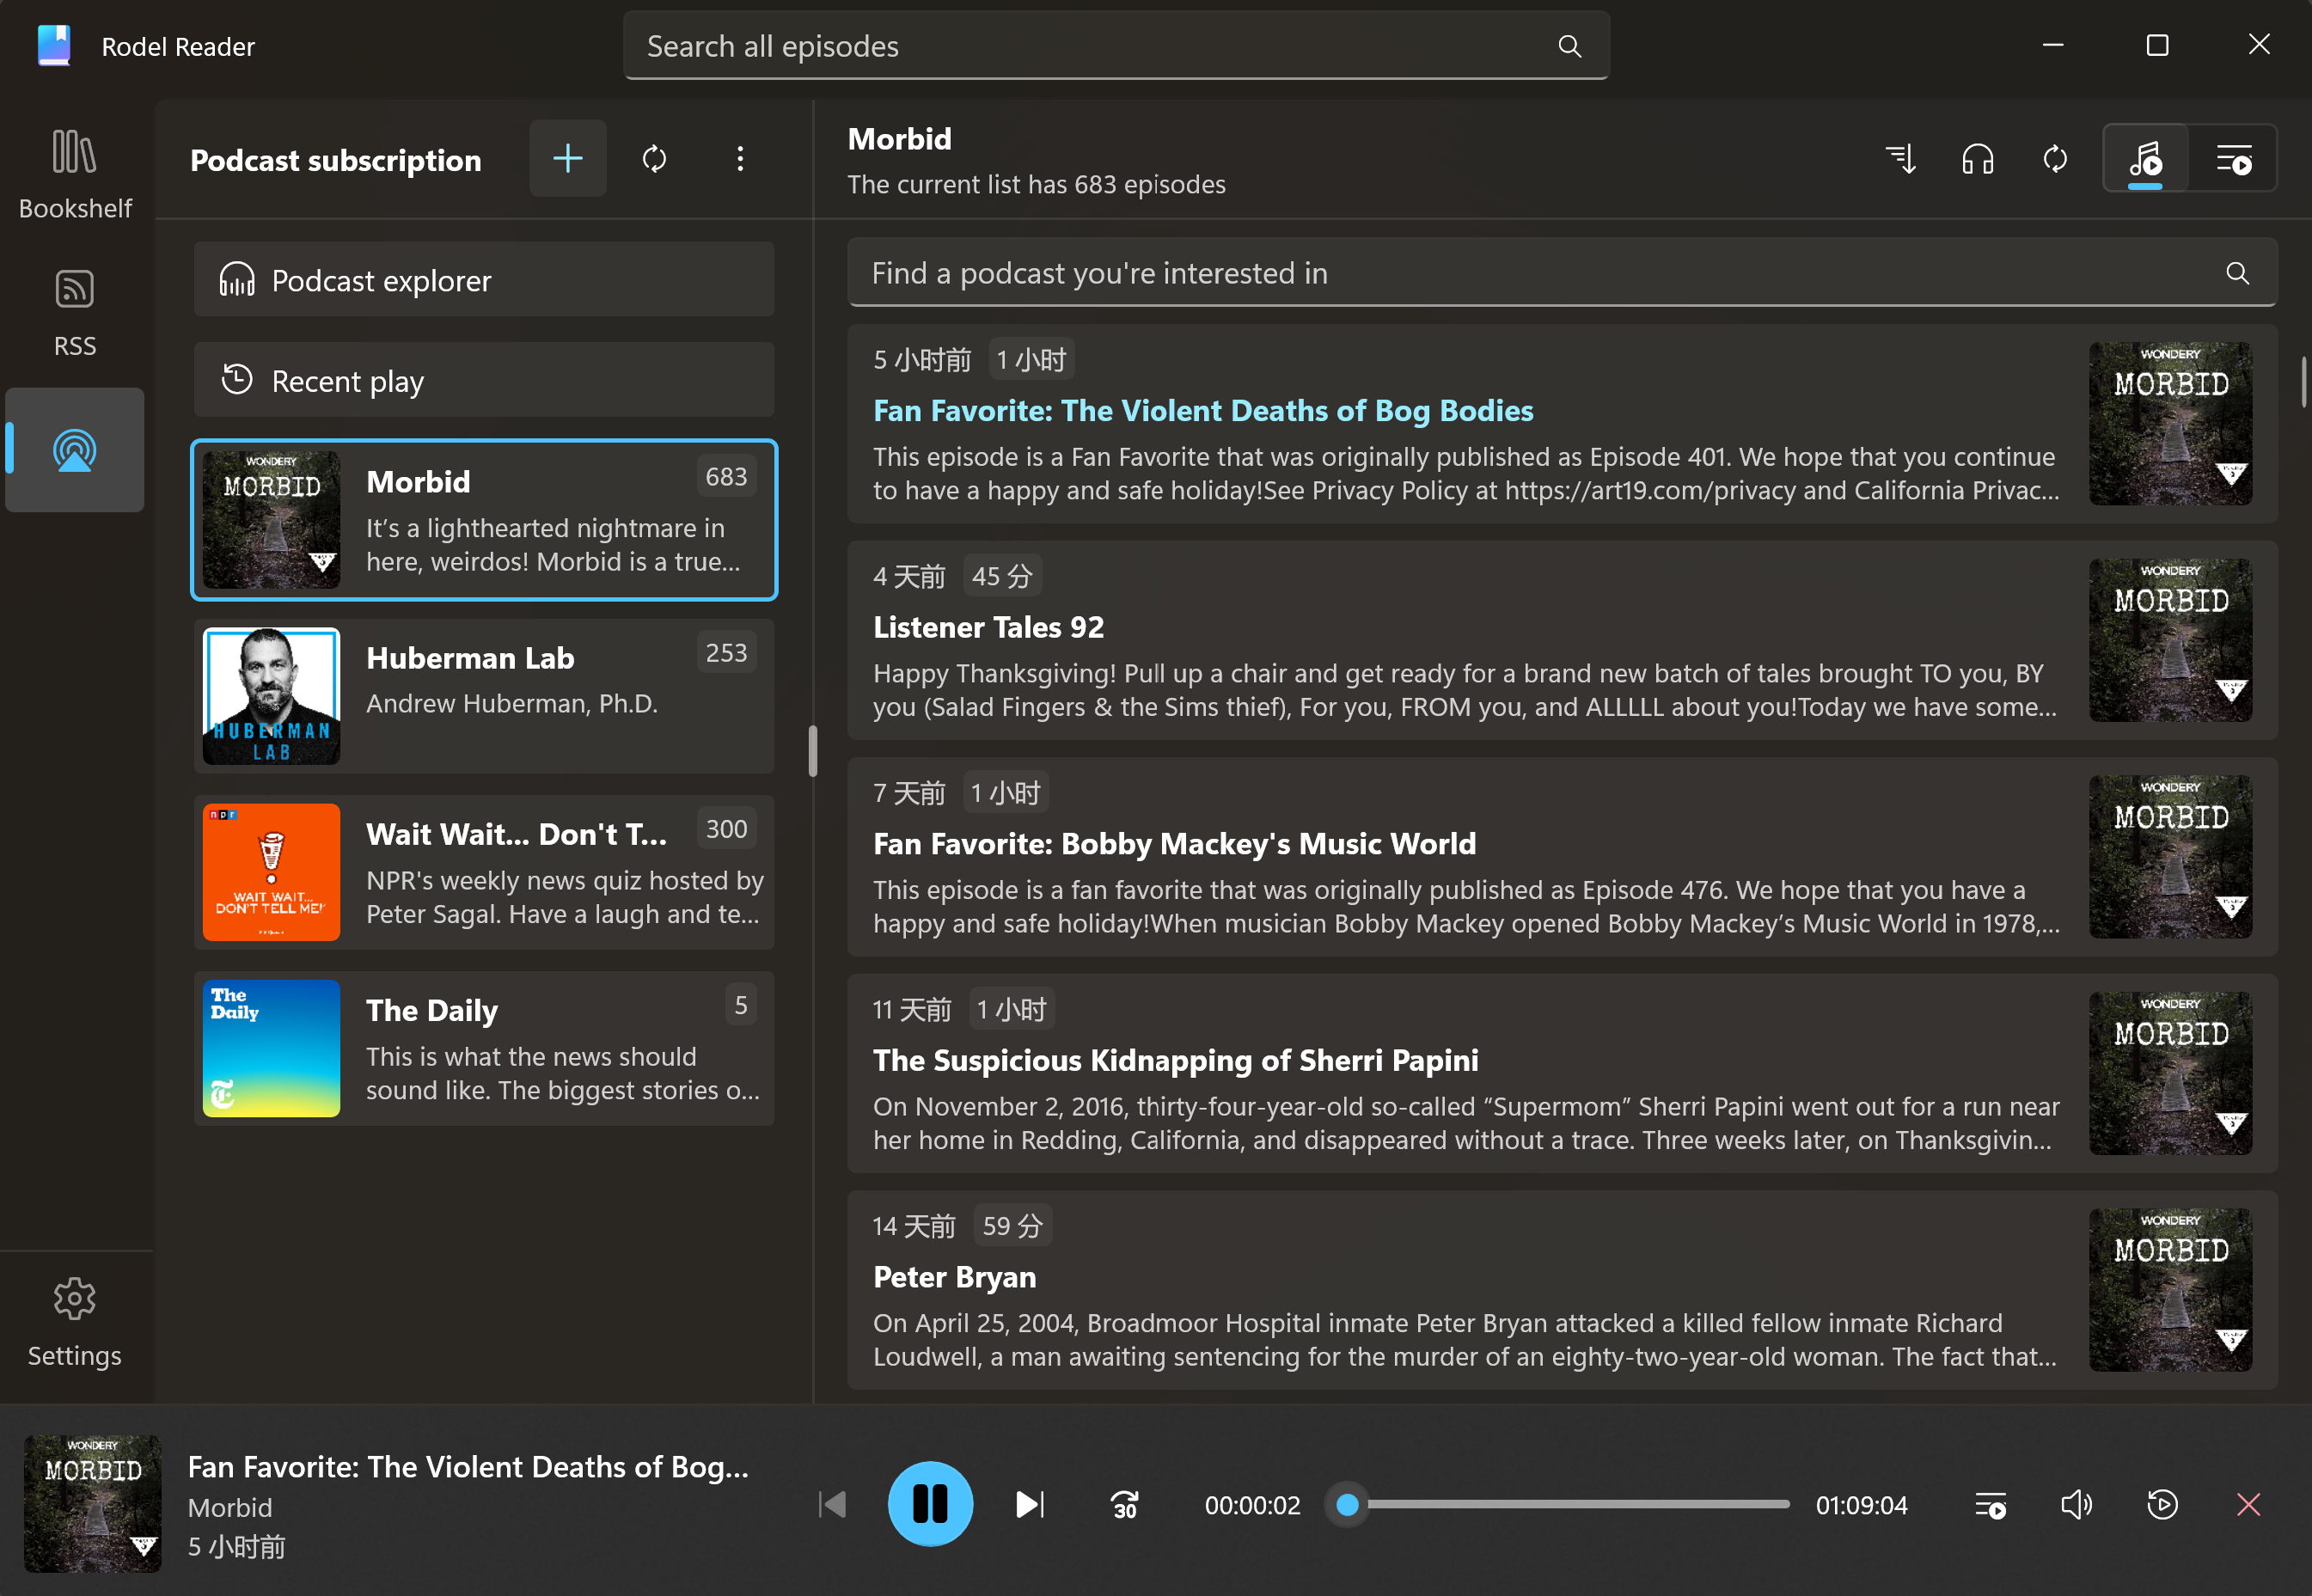The image size is (2312, 1596).
Task: Open the player queue list icon
Action: [x=1990, y=1504]
